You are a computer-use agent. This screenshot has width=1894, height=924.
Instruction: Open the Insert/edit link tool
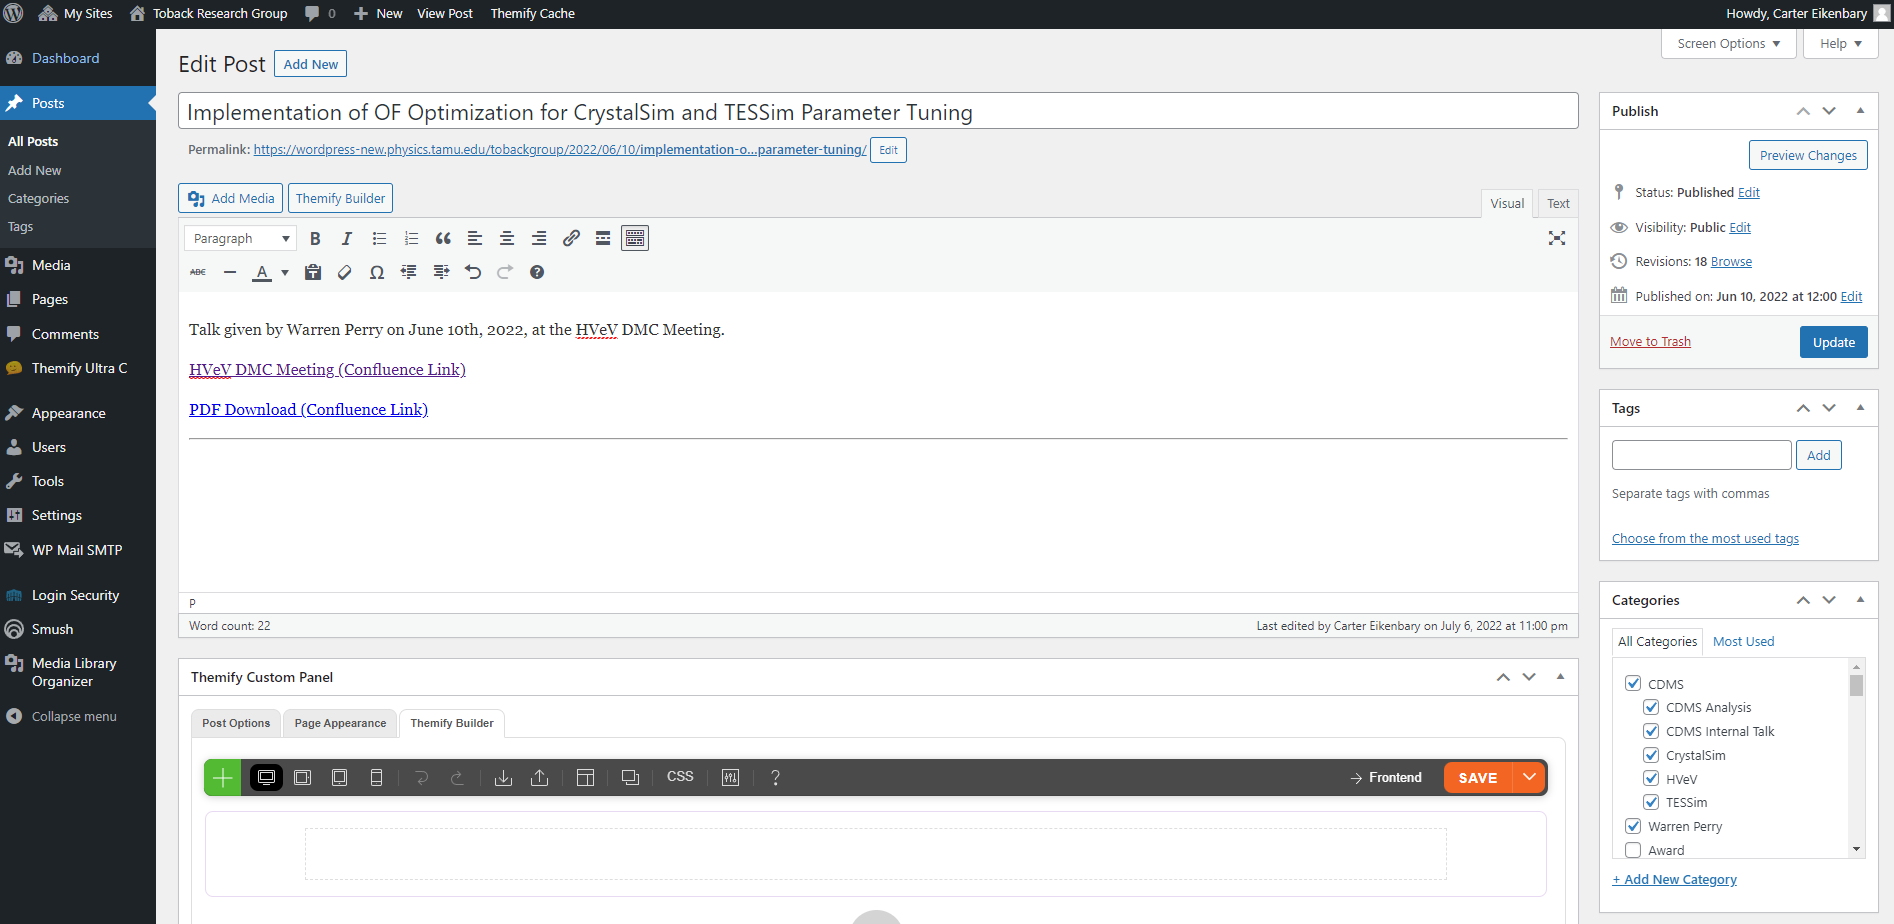tap(571, 238)
